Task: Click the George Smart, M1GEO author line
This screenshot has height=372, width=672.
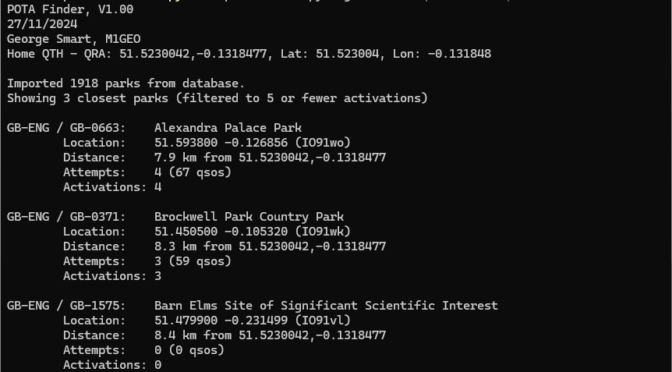Action: click(74, 39)
